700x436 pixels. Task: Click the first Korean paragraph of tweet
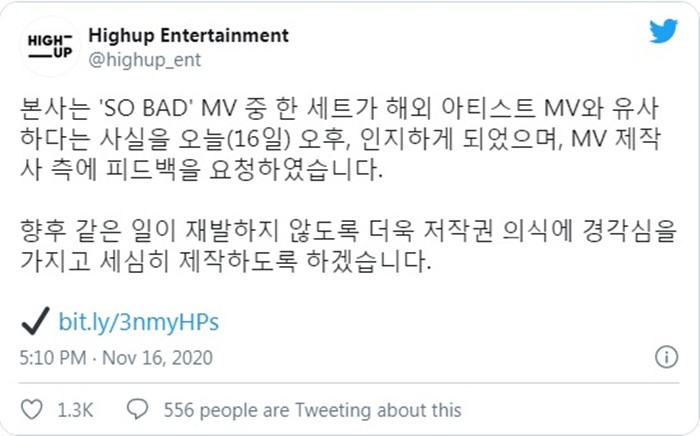click(340, 139)
